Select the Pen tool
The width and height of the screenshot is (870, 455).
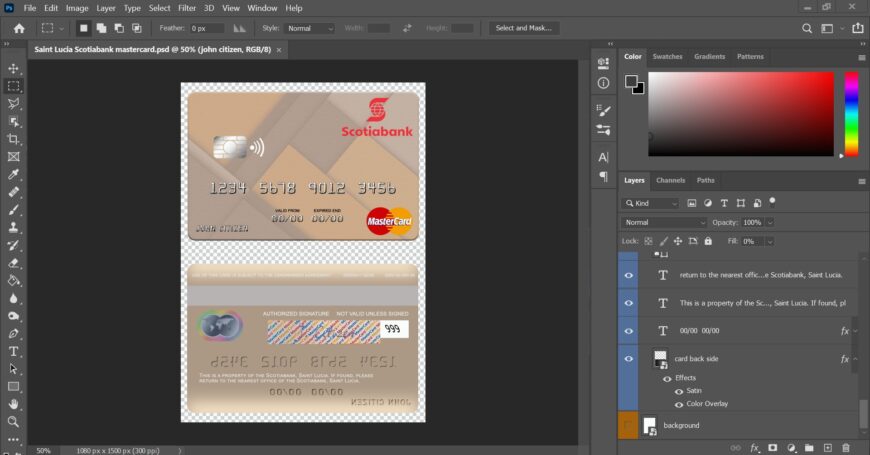click(13, 333)
